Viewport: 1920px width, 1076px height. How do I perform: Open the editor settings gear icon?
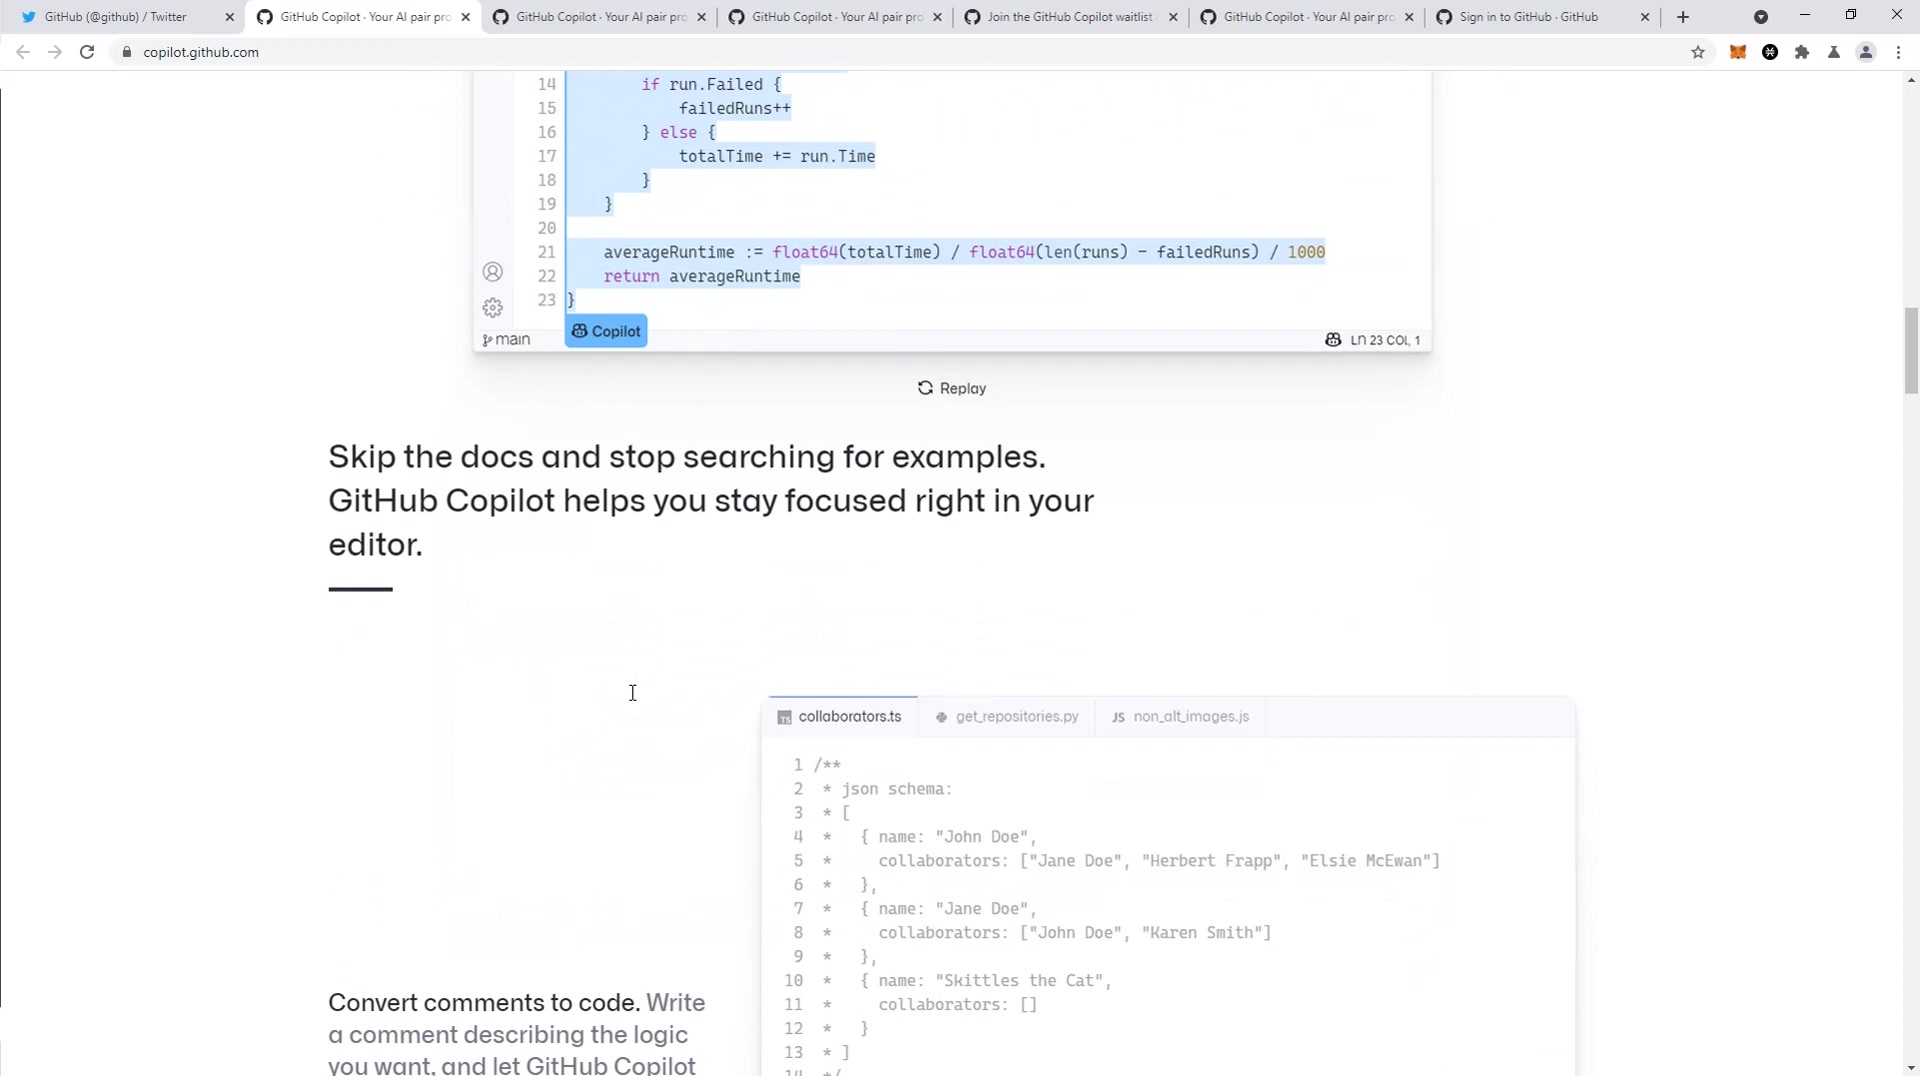pyautogui.click(x=492, y=308)
